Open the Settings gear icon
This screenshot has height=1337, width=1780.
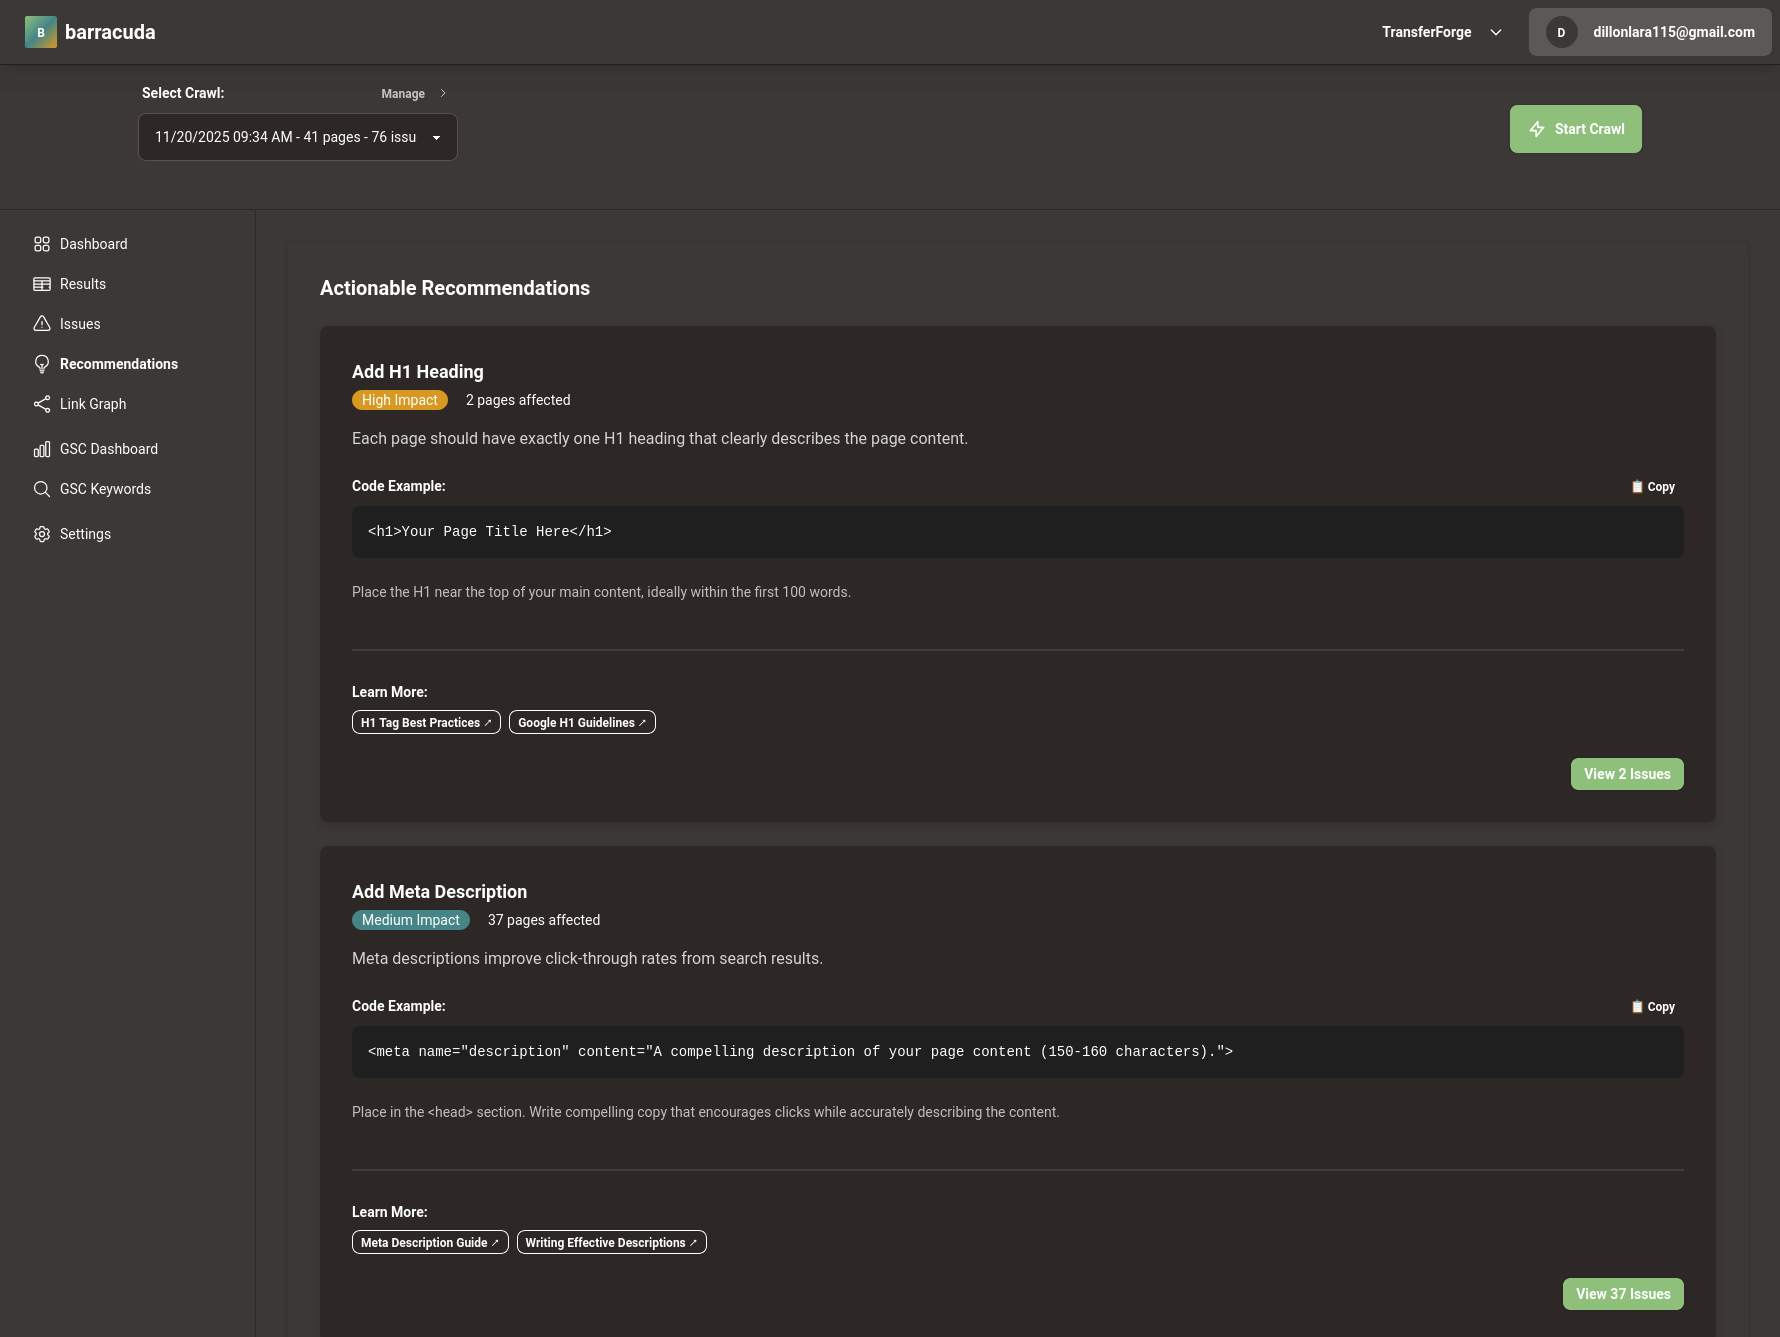pos(42,533)
